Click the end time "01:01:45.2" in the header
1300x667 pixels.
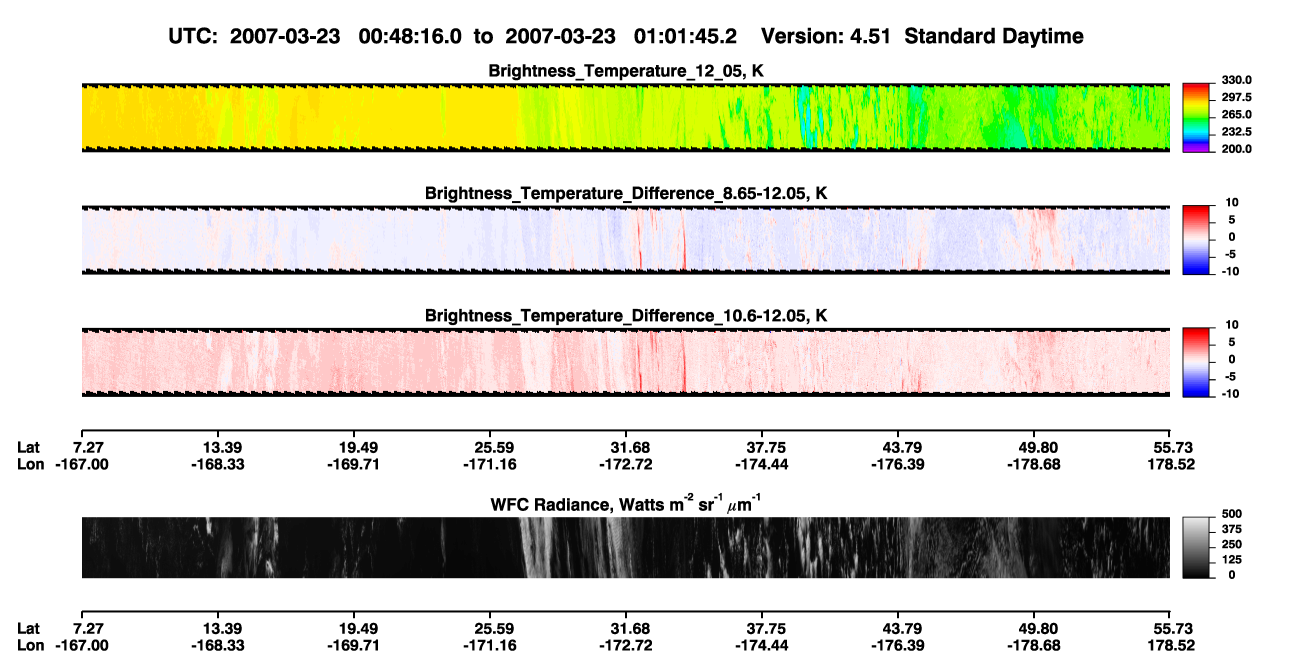(686, 36)
